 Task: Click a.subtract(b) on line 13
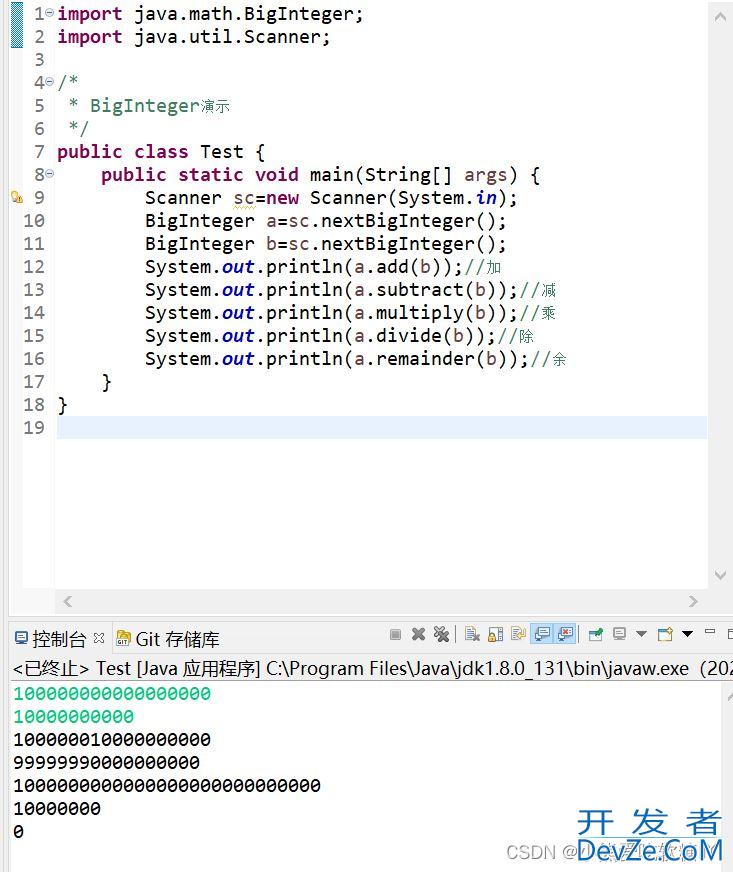[x=427, y=290]
